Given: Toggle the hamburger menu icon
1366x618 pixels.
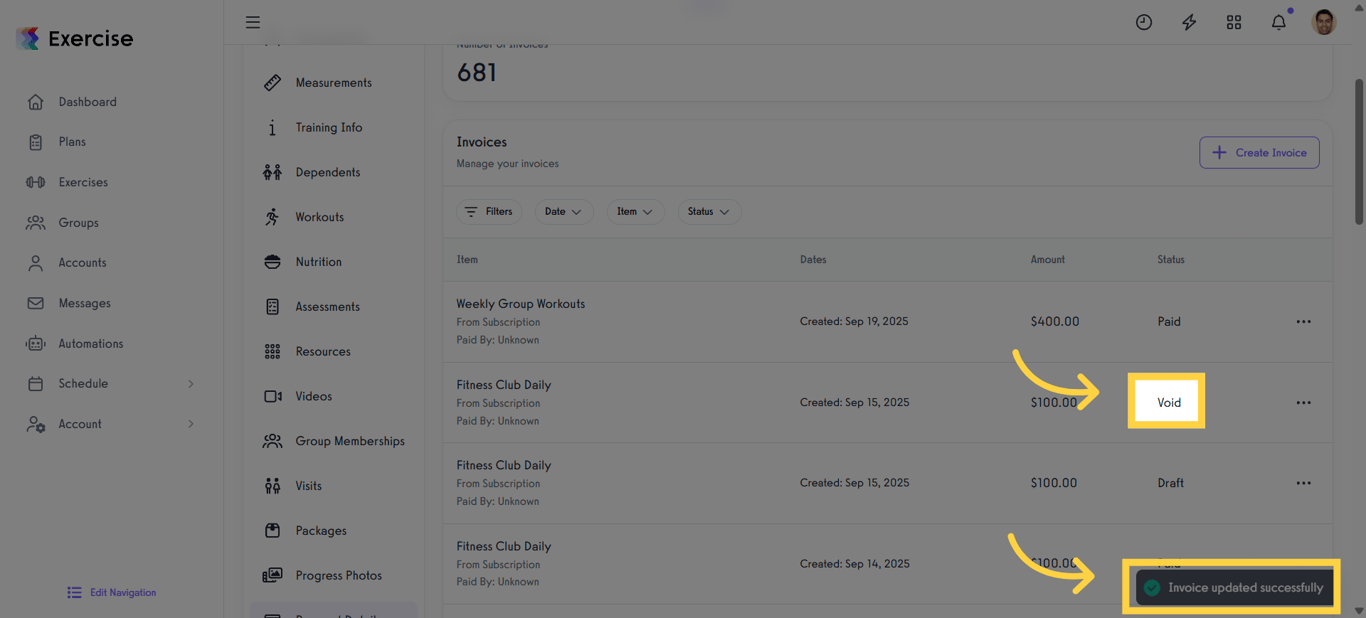Looking at the screenshot, I should coord(253,22).
